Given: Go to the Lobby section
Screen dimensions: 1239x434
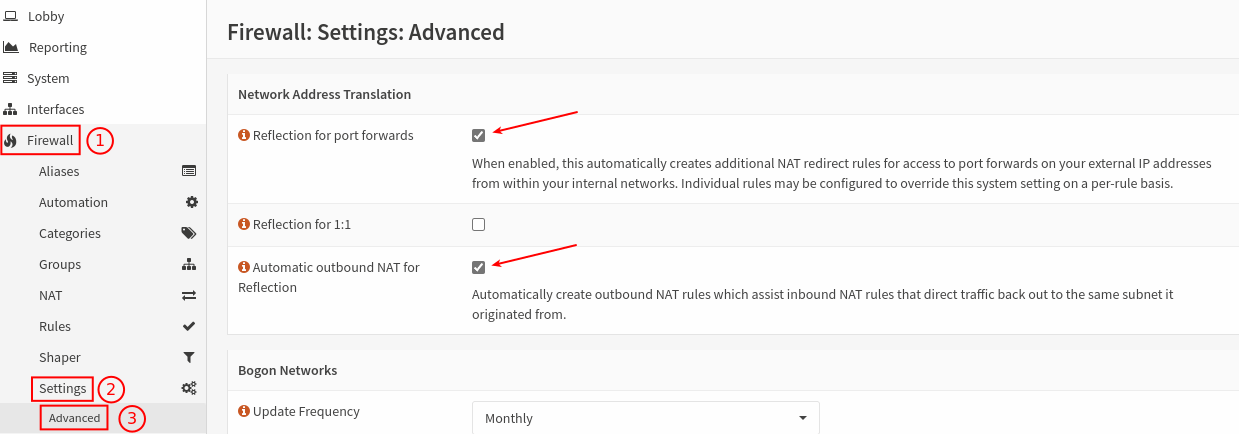Looking at the screenshot, I should point(46,16).
